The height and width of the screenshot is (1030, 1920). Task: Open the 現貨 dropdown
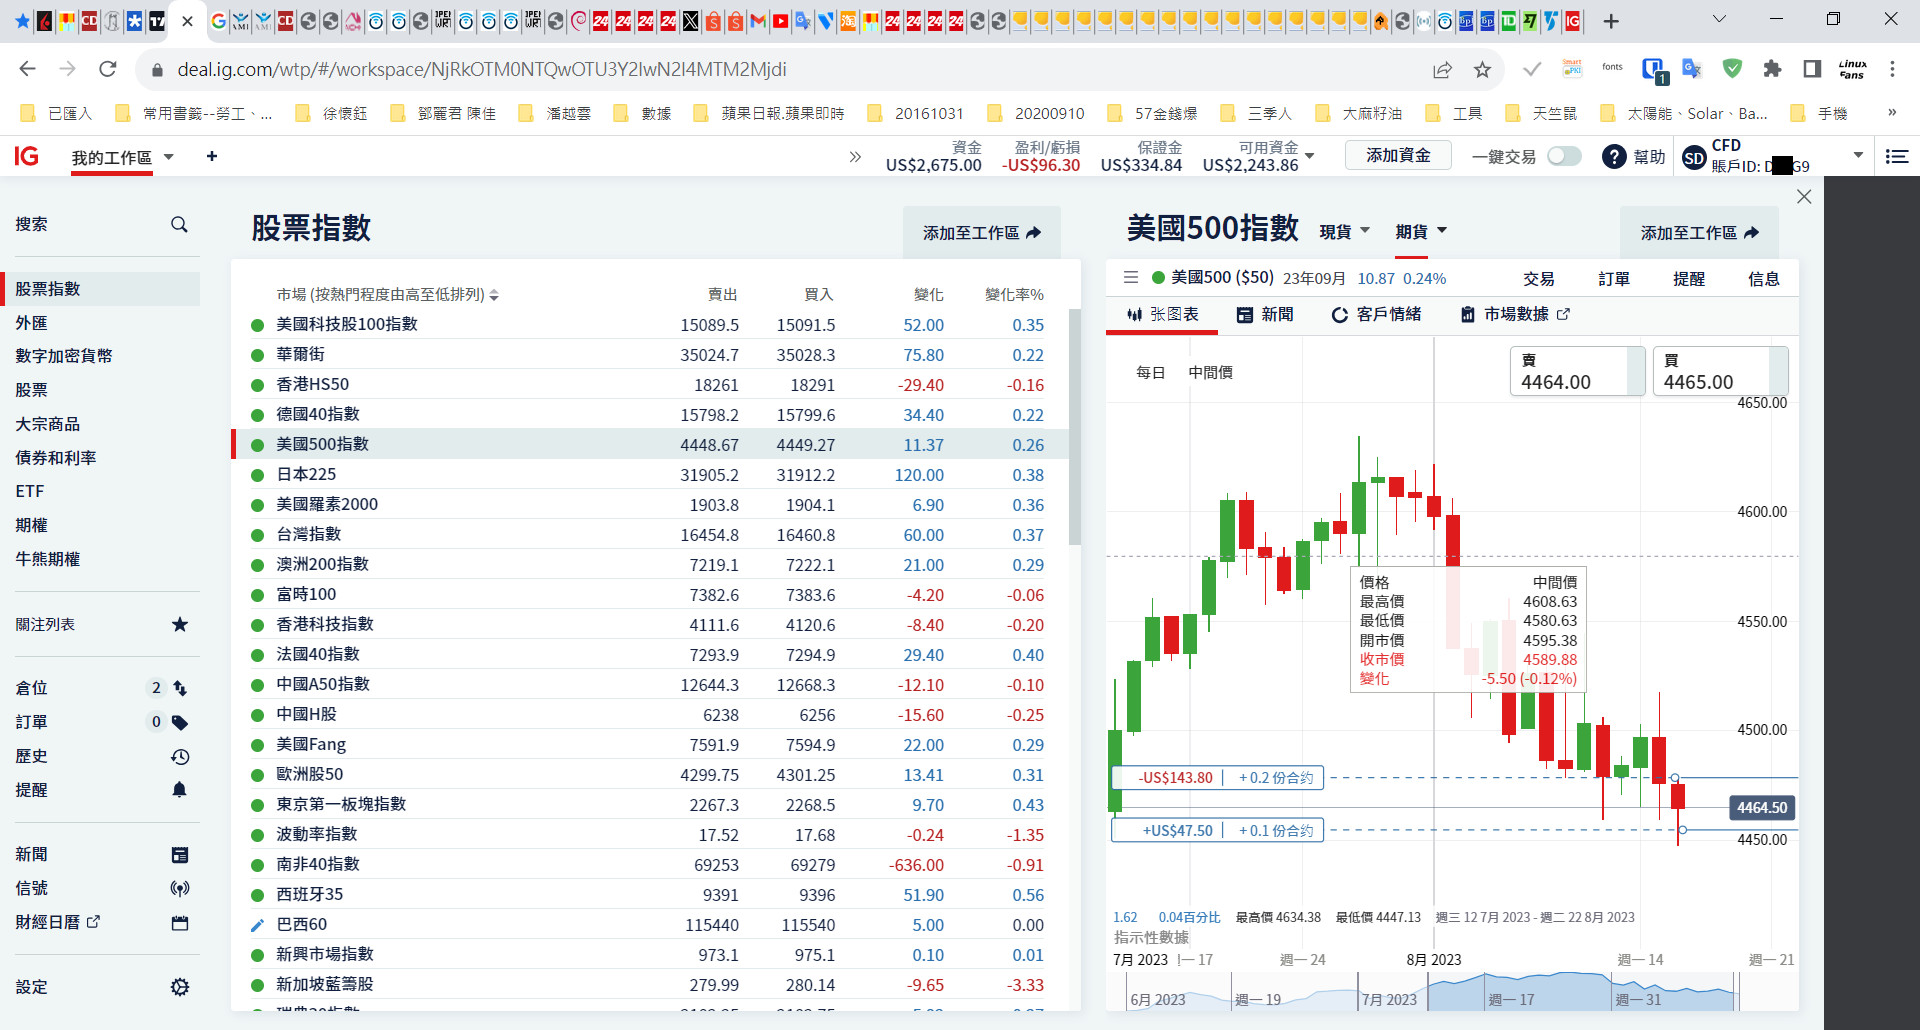(1344, 232)
